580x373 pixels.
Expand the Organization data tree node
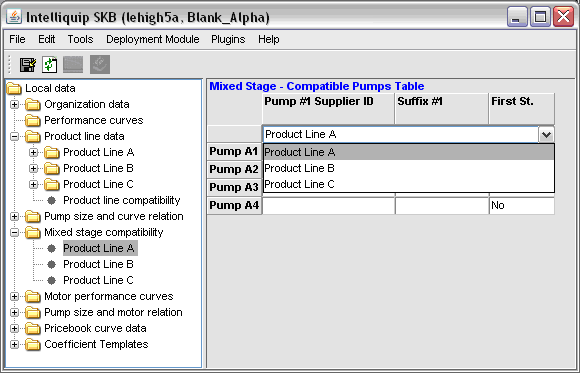(x=14, y=104)
